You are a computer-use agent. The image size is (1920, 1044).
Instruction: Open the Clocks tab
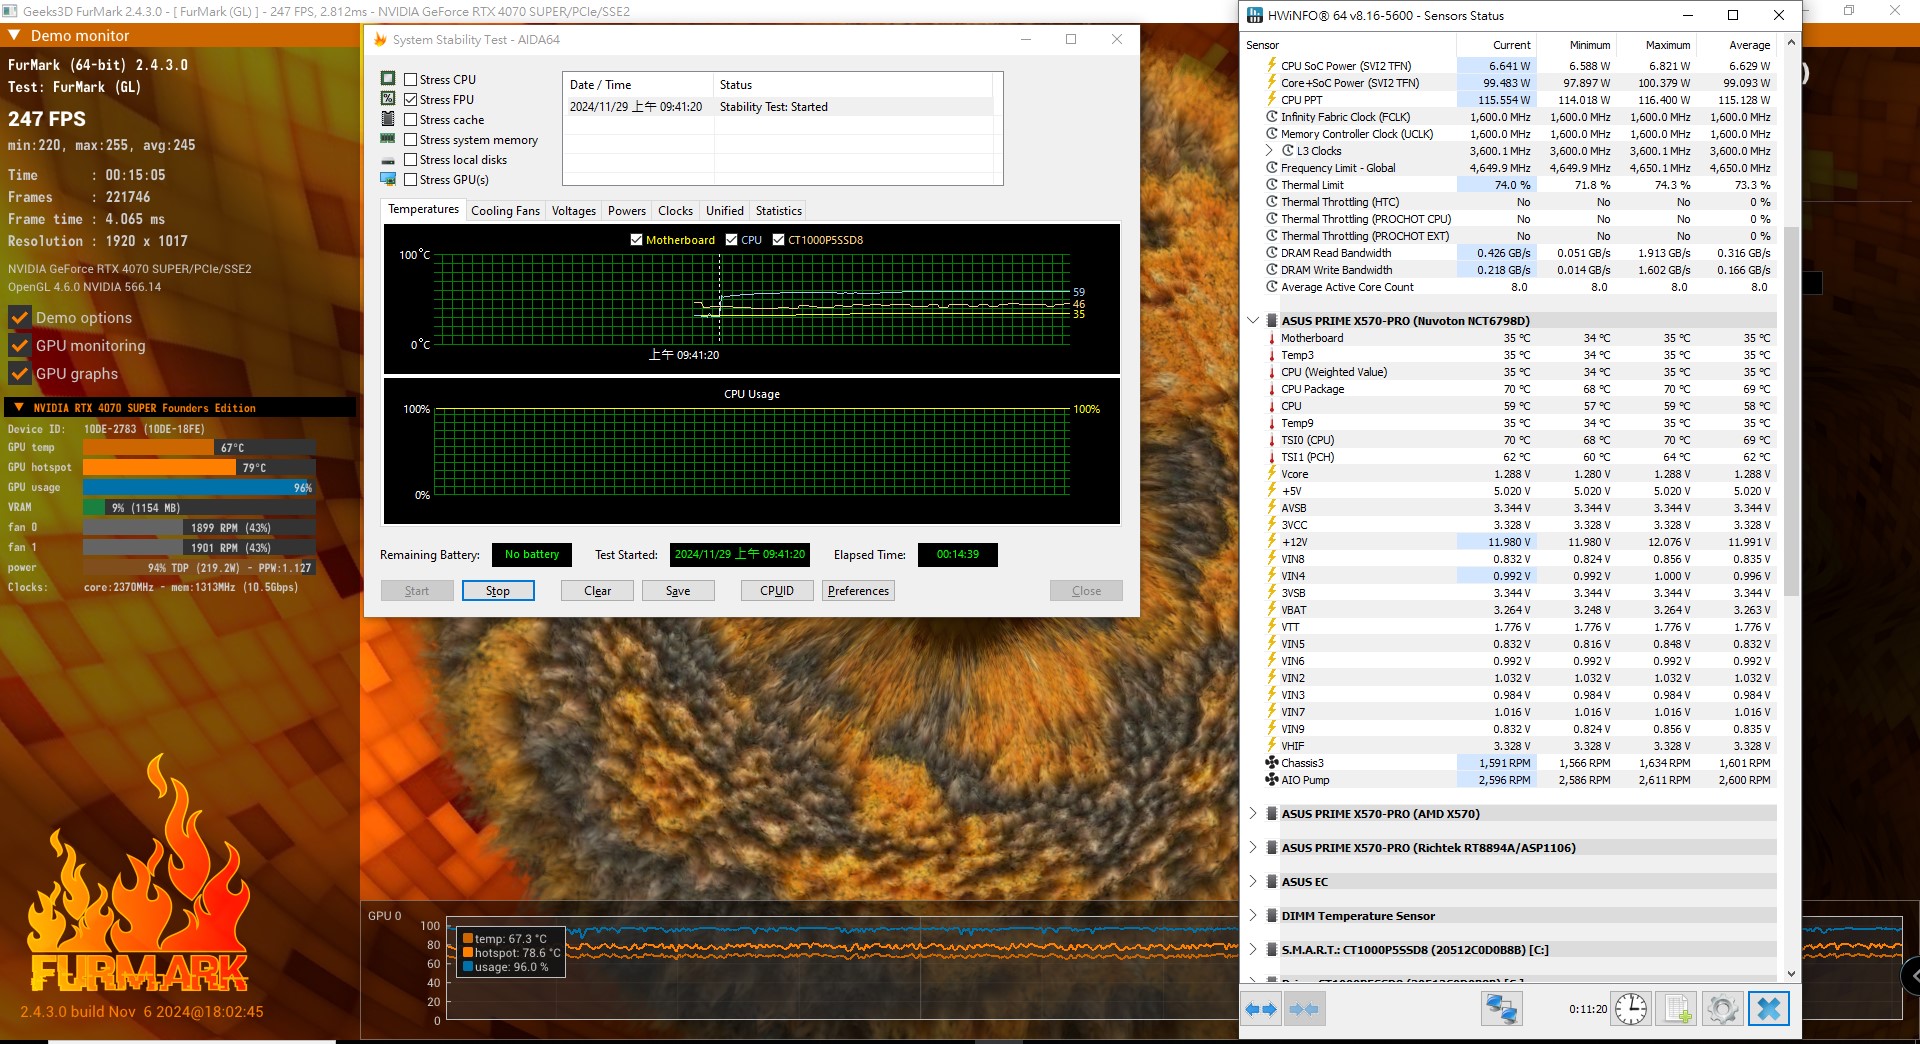click(675, 211)
